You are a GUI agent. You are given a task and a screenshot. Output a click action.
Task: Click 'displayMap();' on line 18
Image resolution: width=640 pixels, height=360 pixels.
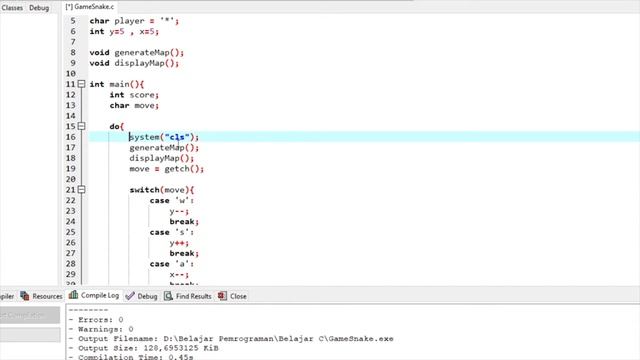pos(162,158)
